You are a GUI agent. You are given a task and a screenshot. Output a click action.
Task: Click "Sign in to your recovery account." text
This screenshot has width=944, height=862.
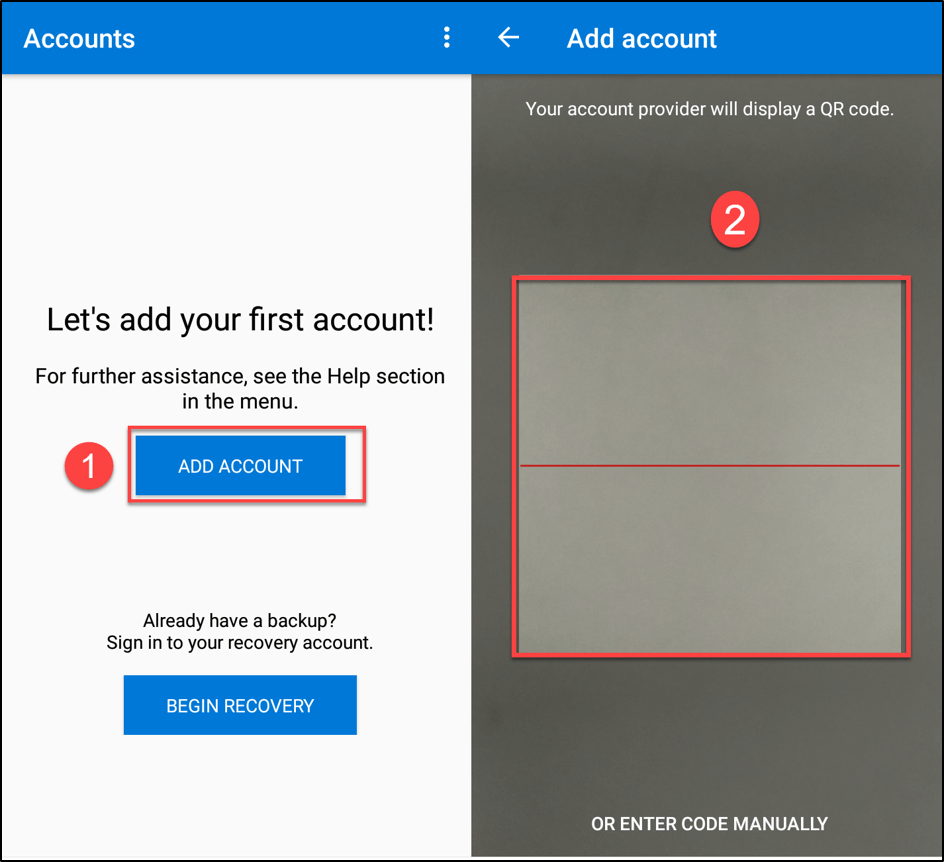point(240,643)
